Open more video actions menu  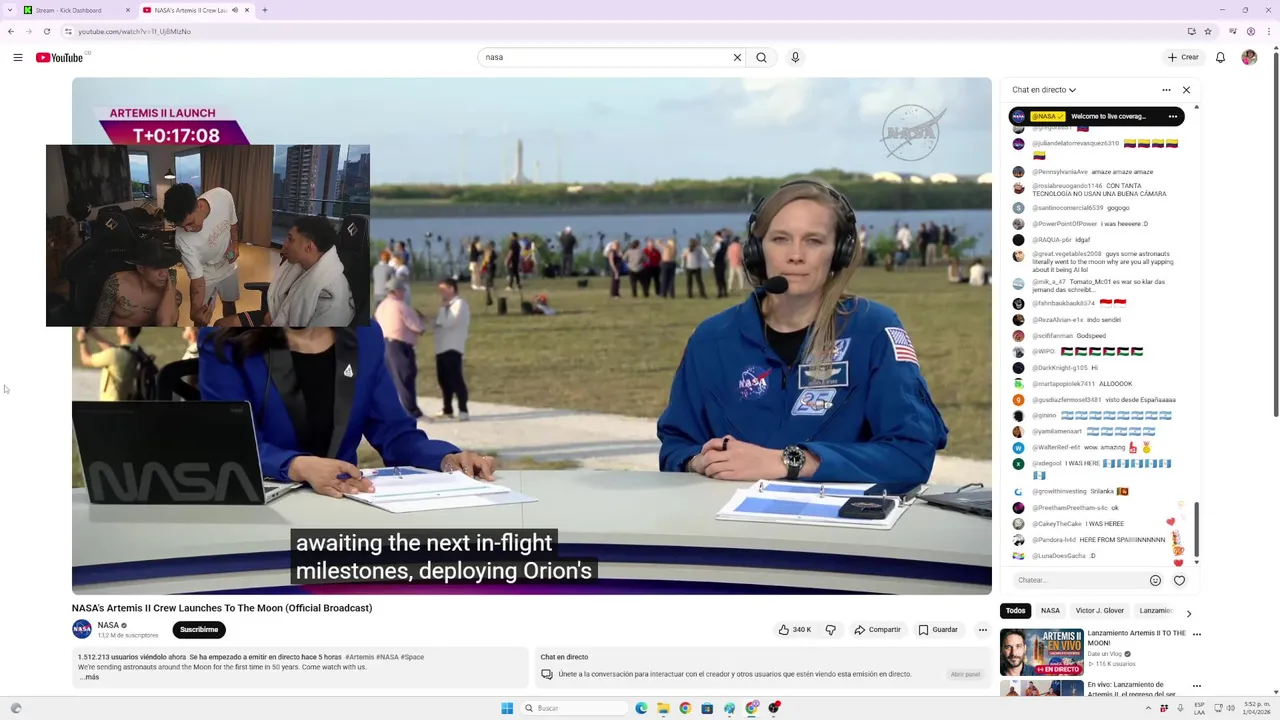coord(982,630)
